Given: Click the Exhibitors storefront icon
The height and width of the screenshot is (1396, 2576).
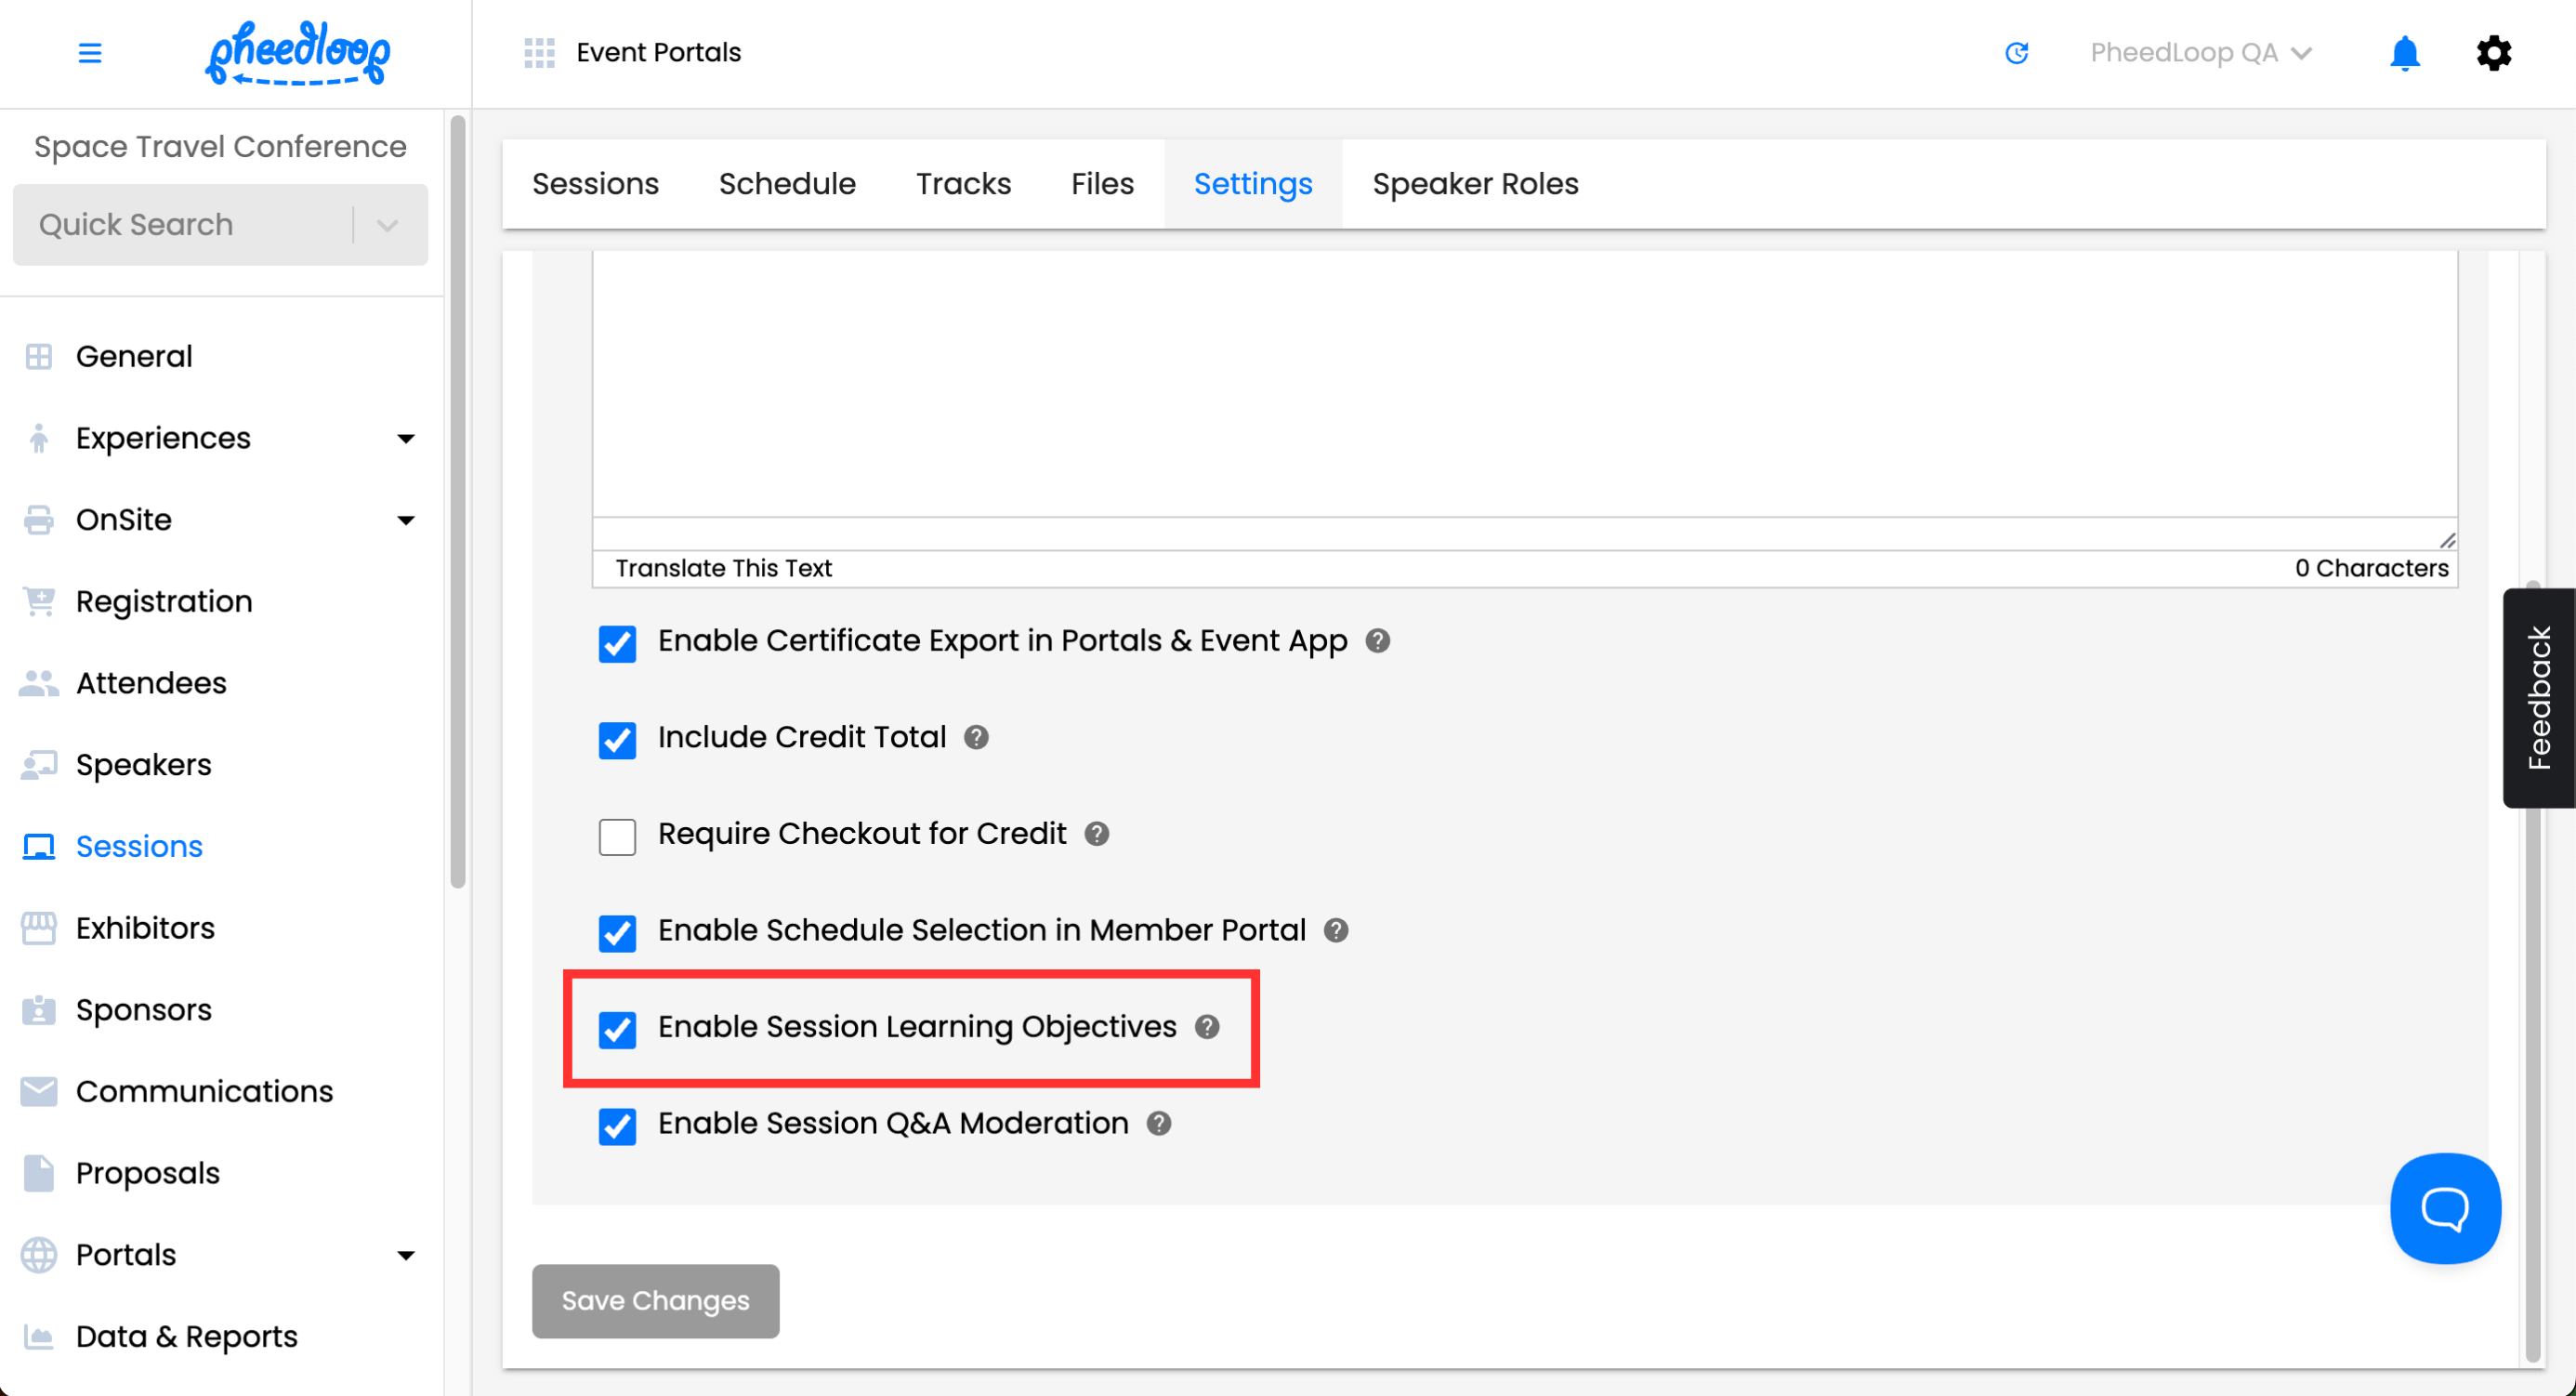Looking at the screenshot, I should tap(39, 928).
